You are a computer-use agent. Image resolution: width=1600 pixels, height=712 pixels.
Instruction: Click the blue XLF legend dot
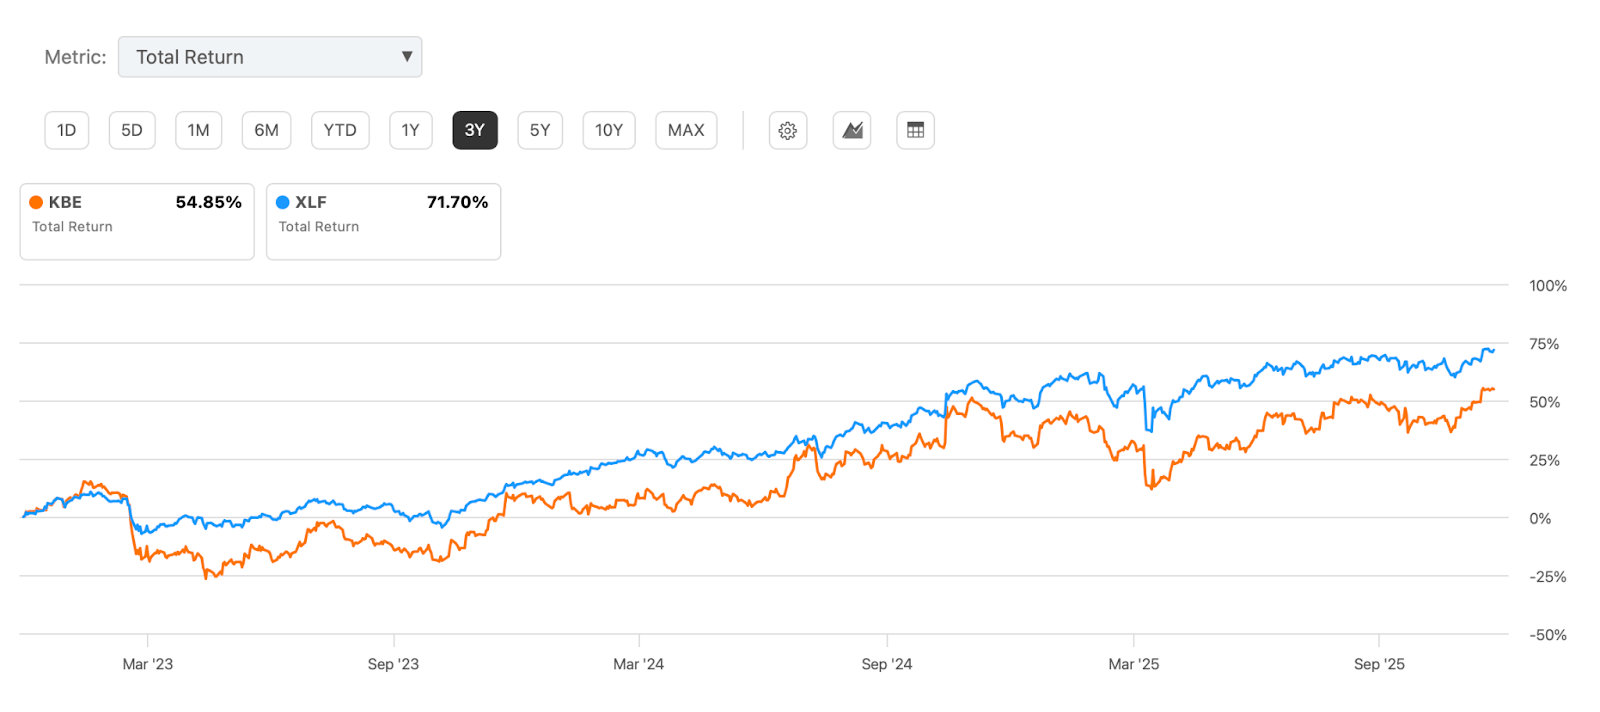tap(283, 202)
